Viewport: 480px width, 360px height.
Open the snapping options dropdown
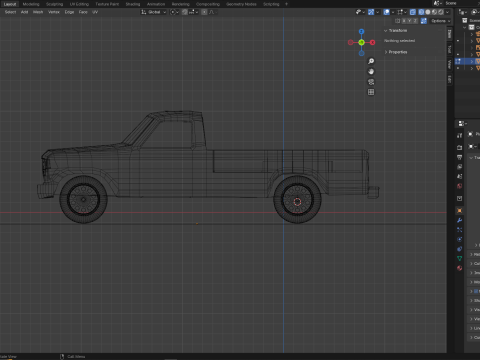[x=193, y=12]
